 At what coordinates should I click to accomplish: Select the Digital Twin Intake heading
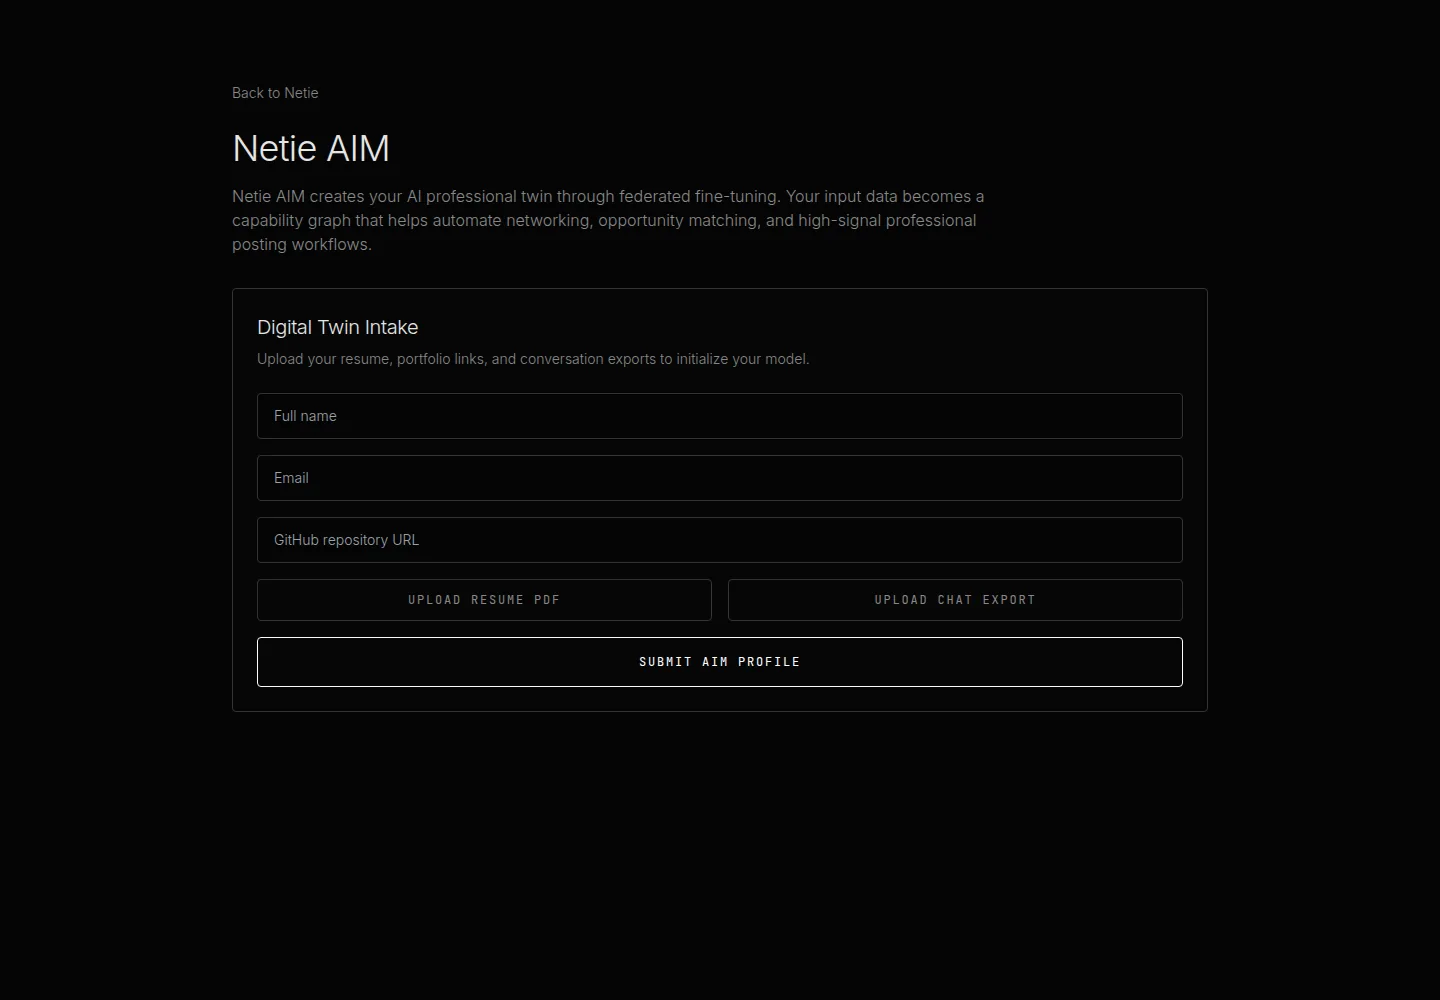[x=338, y=327]
